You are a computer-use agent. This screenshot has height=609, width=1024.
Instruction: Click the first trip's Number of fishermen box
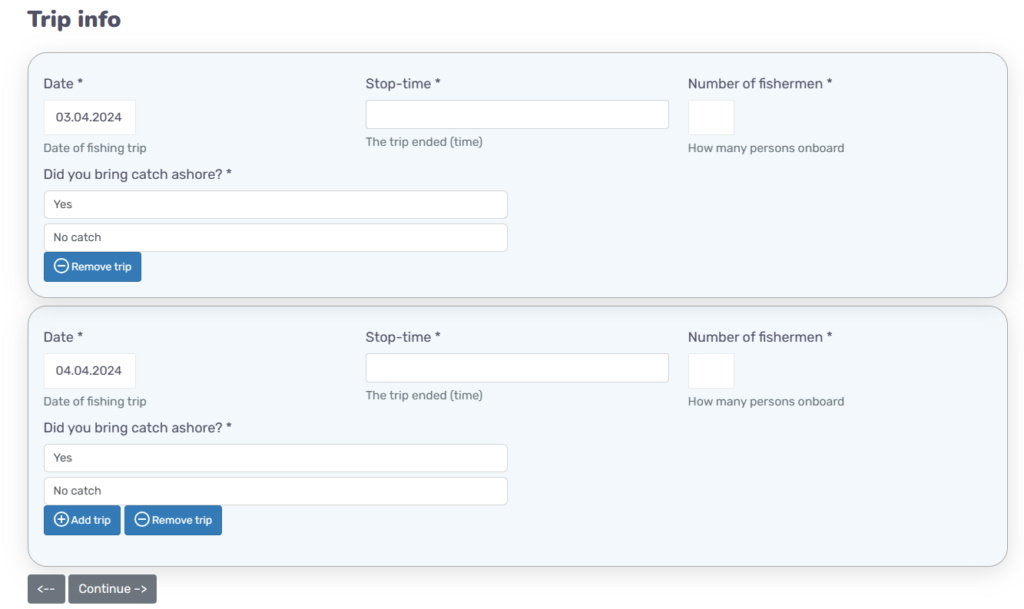point(710,117)
